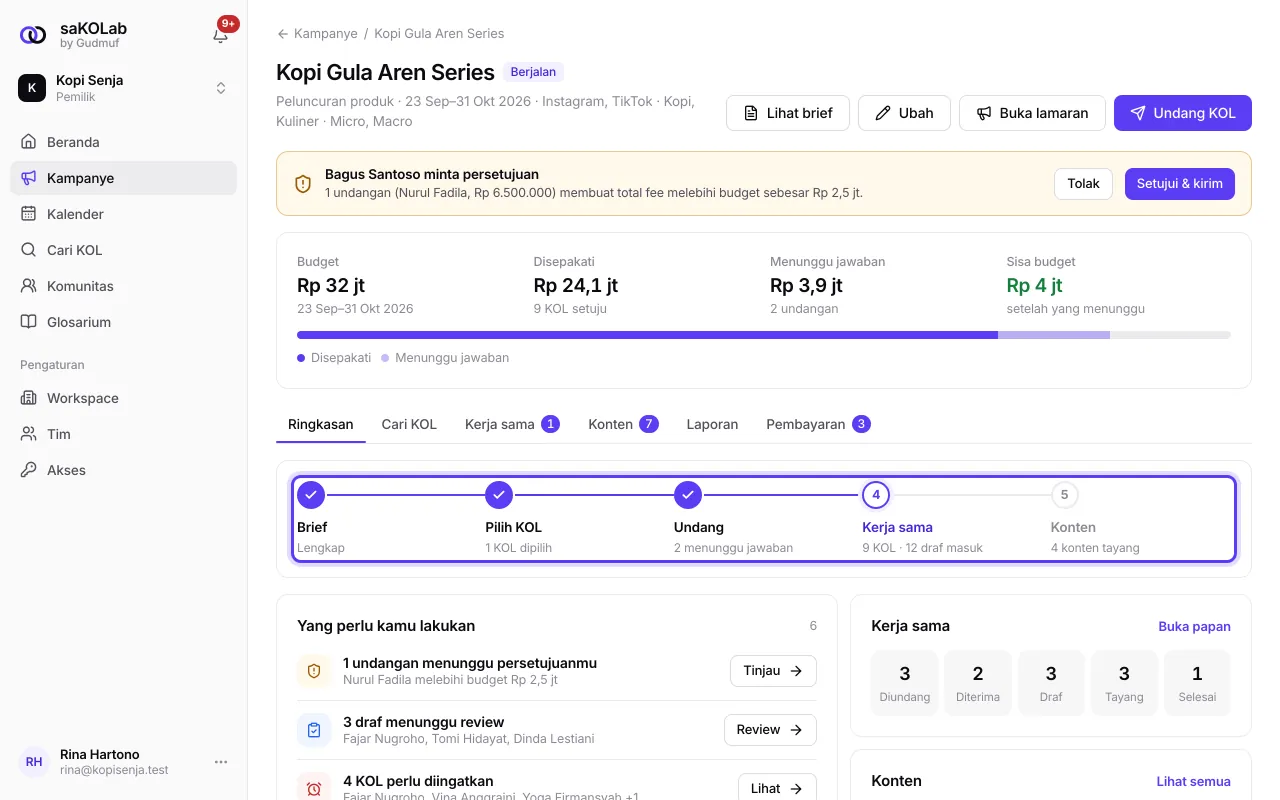Click Lihat for KOL reminders
The height and width of the screenshot is (800, 1280).
pos(777,788)
